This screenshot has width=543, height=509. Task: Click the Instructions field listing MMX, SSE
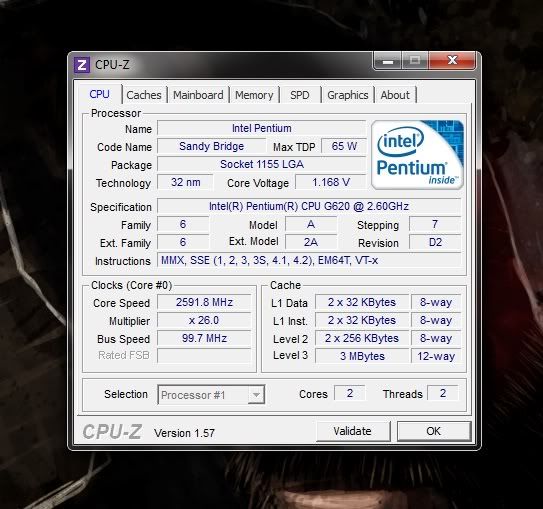coord(309,260)
